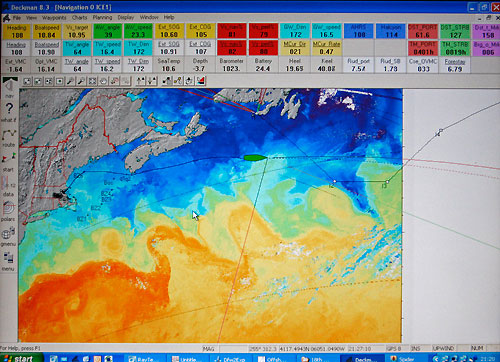Click the third chart-centering toolbar icon
The width and height of the screenshot is (500, 362).
[49, 81]
